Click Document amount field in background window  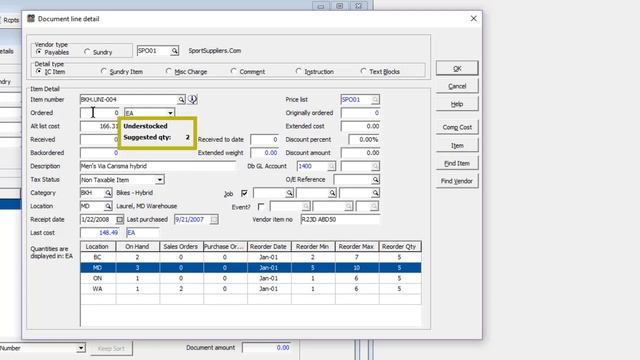[x=267, y=348]
